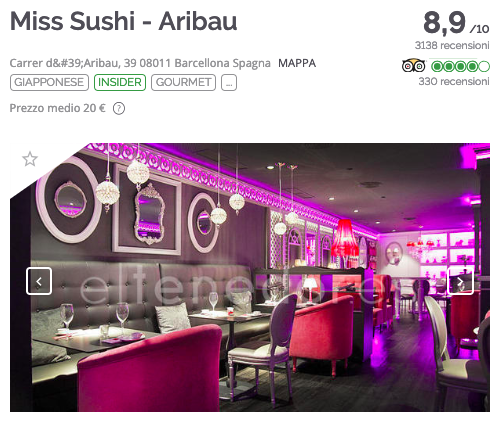This screenshot has width=496, height=426.
Task: Click the Miss Sushi - Aribau title
Action: tap(123, 21)
